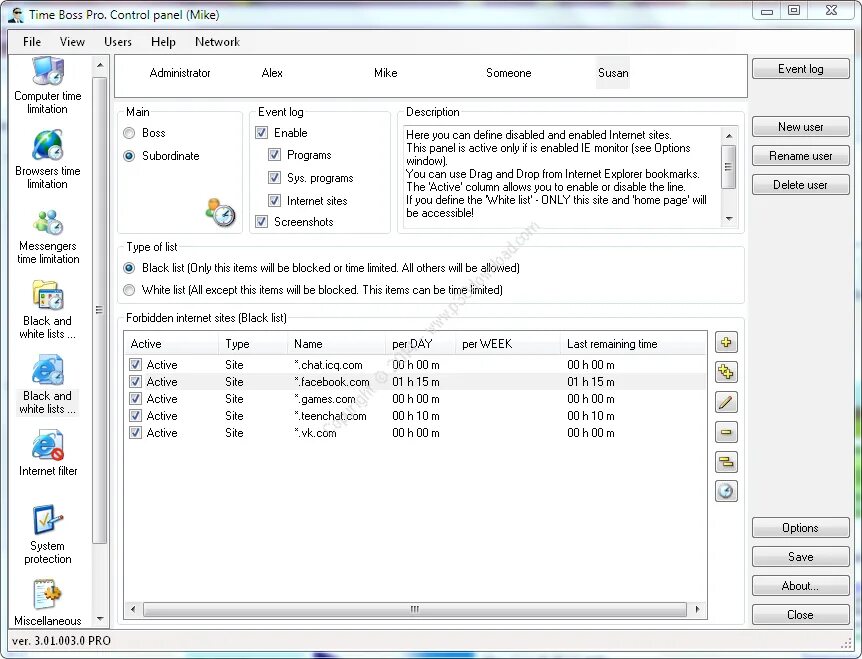Select *.facebook.com 01 h 15 m per-day cell

click(416, 381)
